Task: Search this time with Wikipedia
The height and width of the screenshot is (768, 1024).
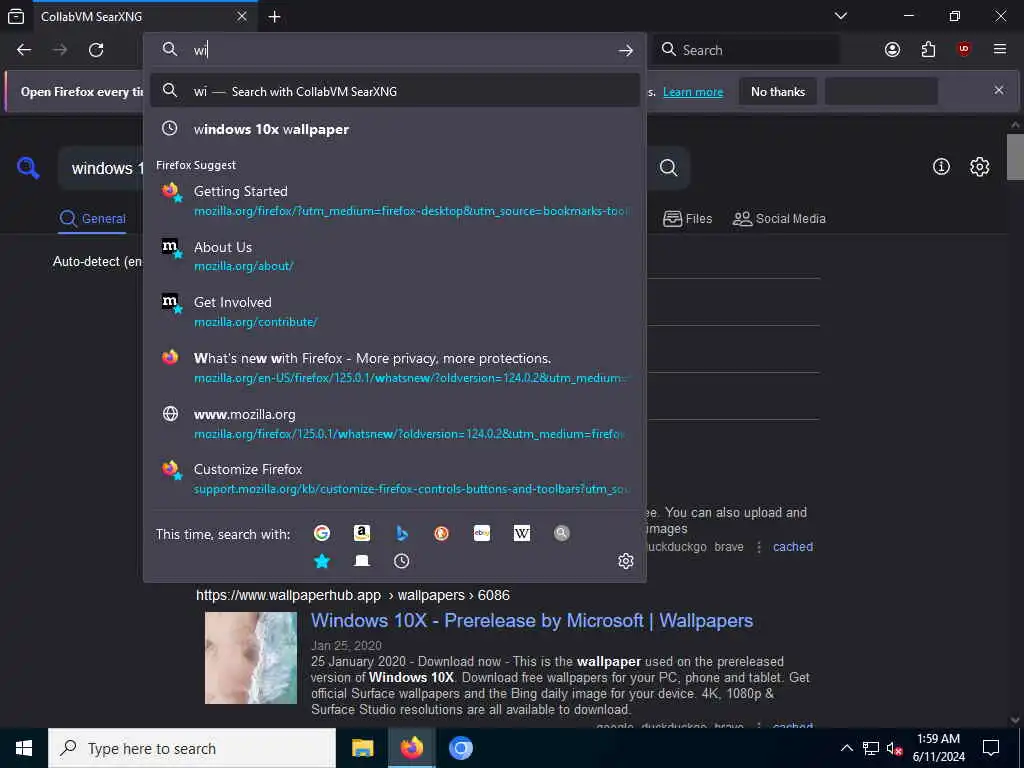Action: [522, 533]
